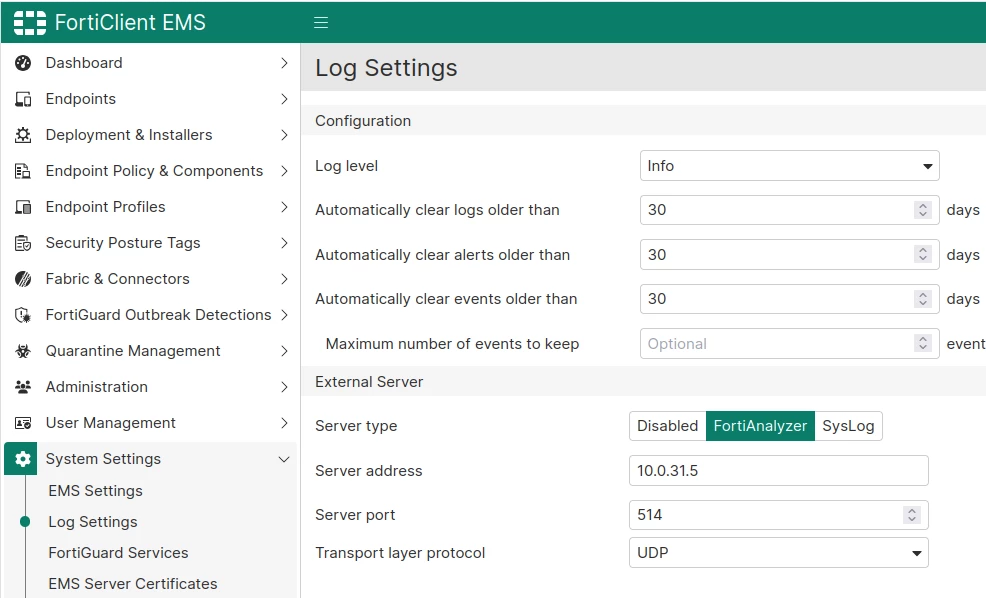Click the Server port field
986x598 pixels.
point(778,515)
